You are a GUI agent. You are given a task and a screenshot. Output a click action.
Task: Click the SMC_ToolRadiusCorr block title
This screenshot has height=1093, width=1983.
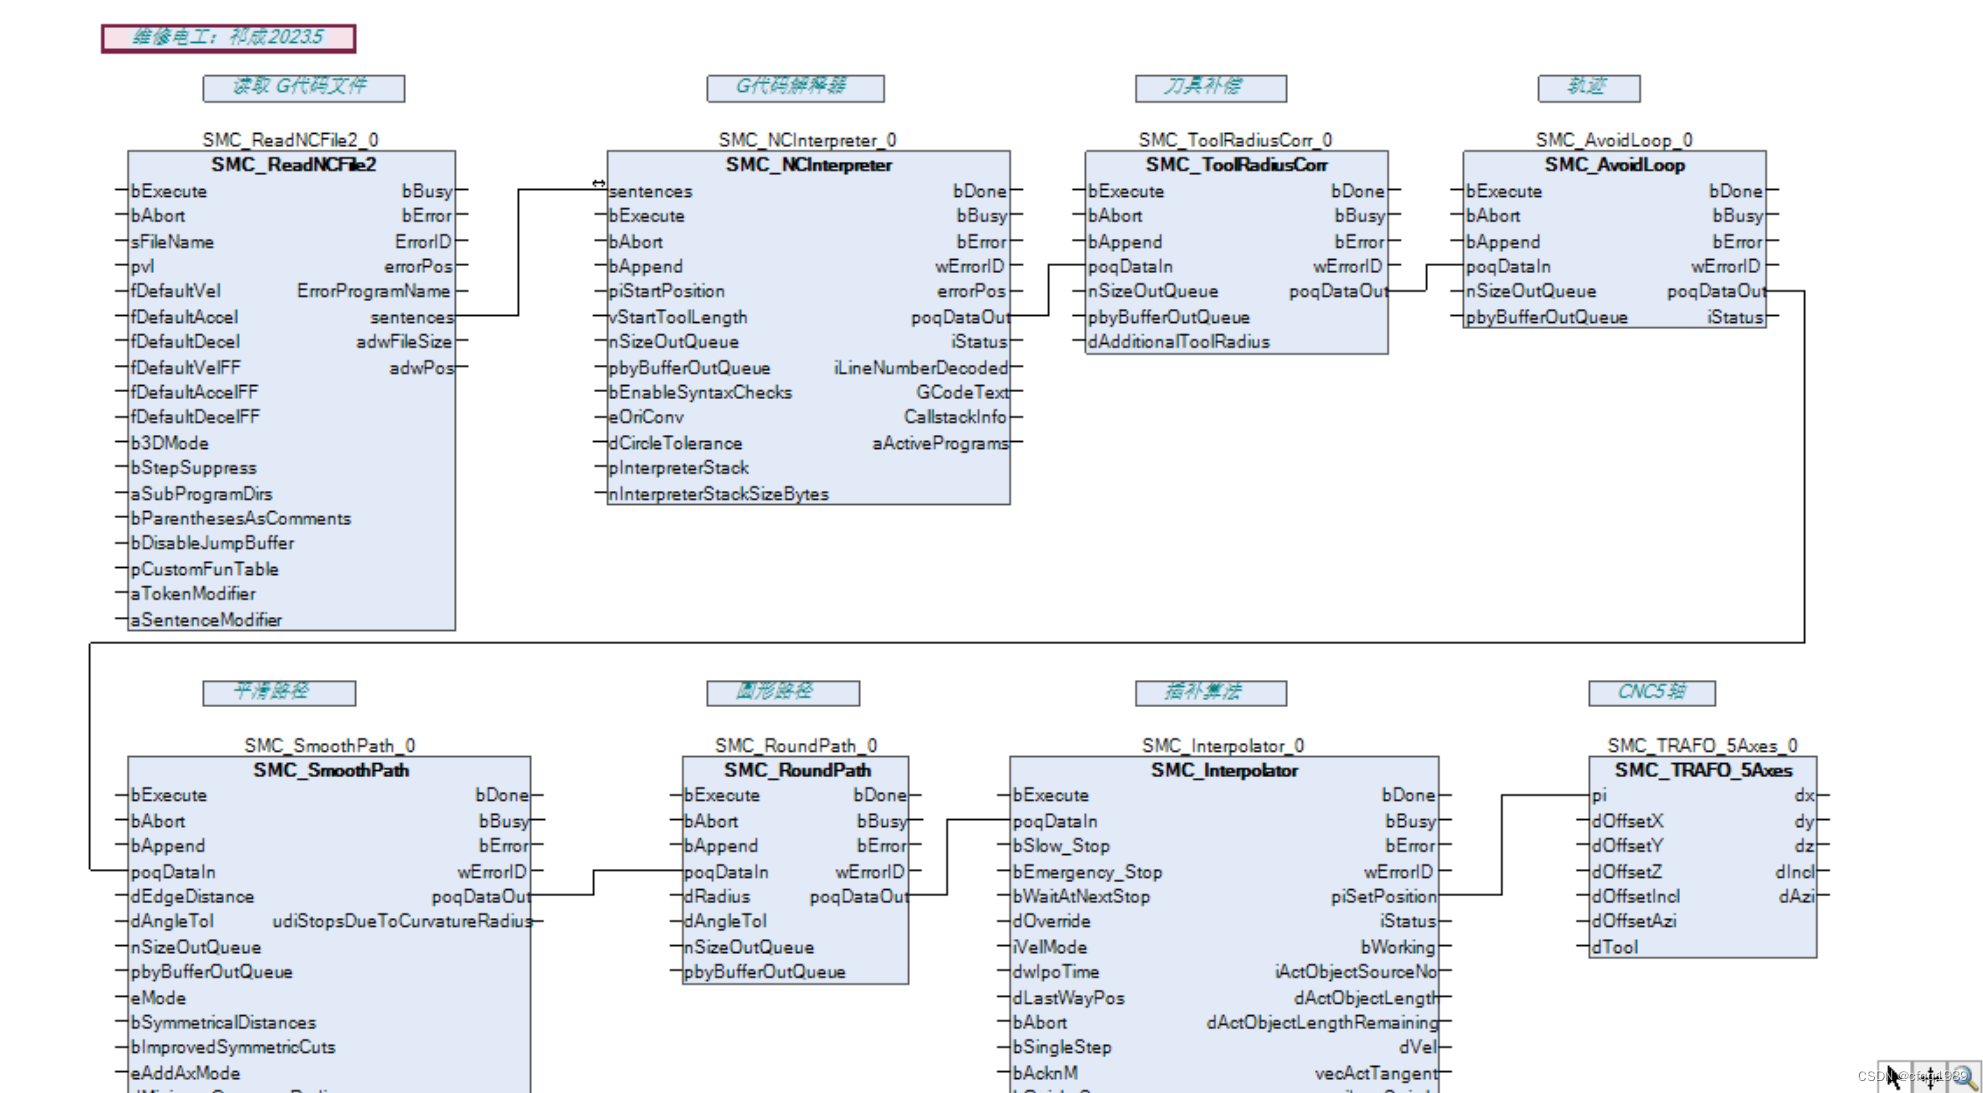(1236, 164)
